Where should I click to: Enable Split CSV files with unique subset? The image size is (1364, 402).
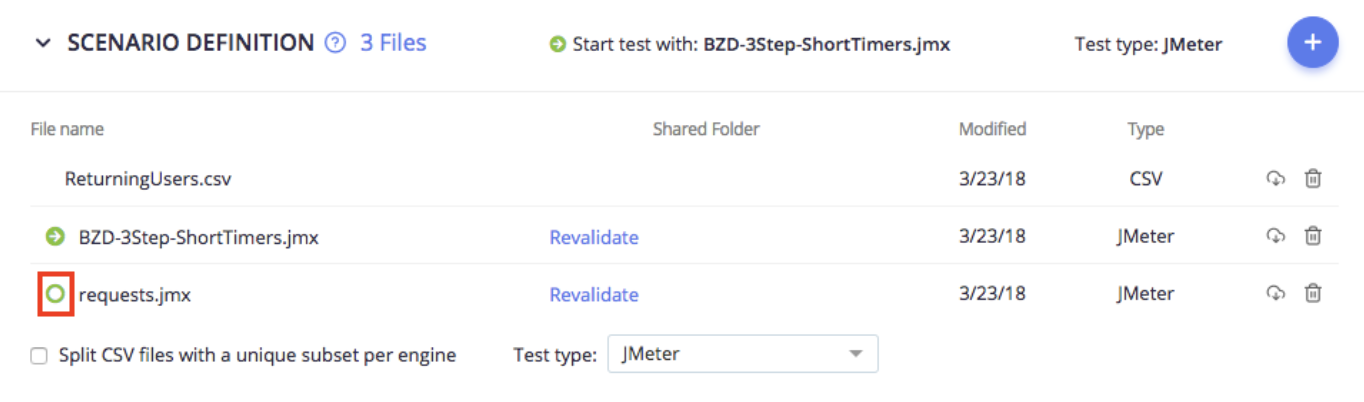[39, 355]
